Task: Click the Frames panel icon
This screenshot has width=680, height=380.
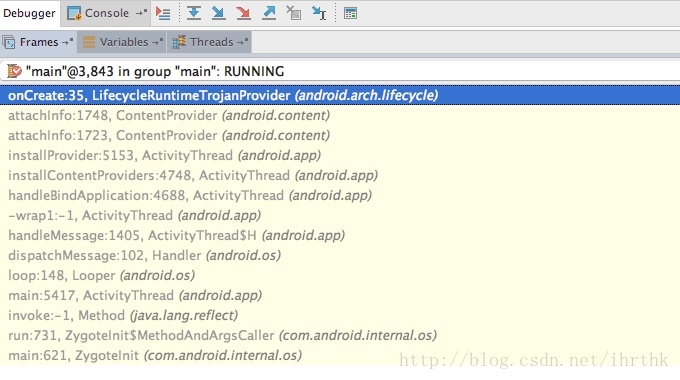Action: pos(9,43)
